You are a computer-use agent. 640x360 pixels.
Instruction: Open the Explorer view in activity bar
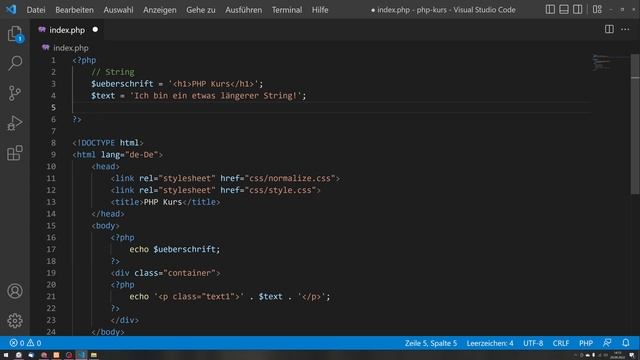[x=15, y=34]
